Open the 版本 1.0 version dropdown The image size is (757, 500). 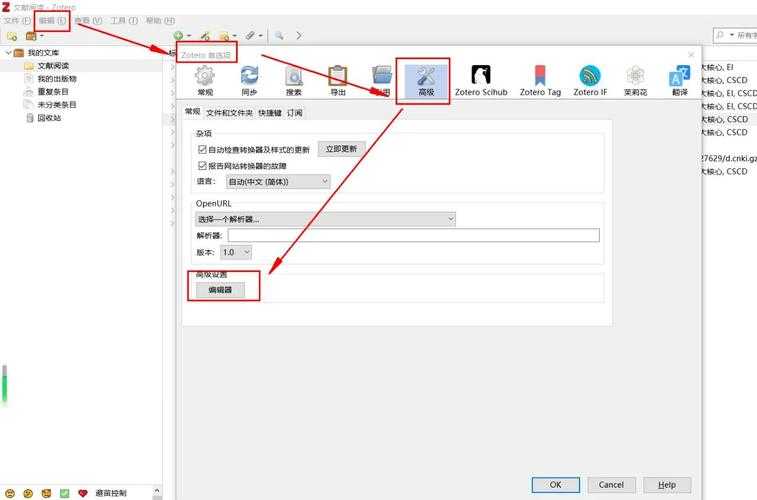coord(236,253)
